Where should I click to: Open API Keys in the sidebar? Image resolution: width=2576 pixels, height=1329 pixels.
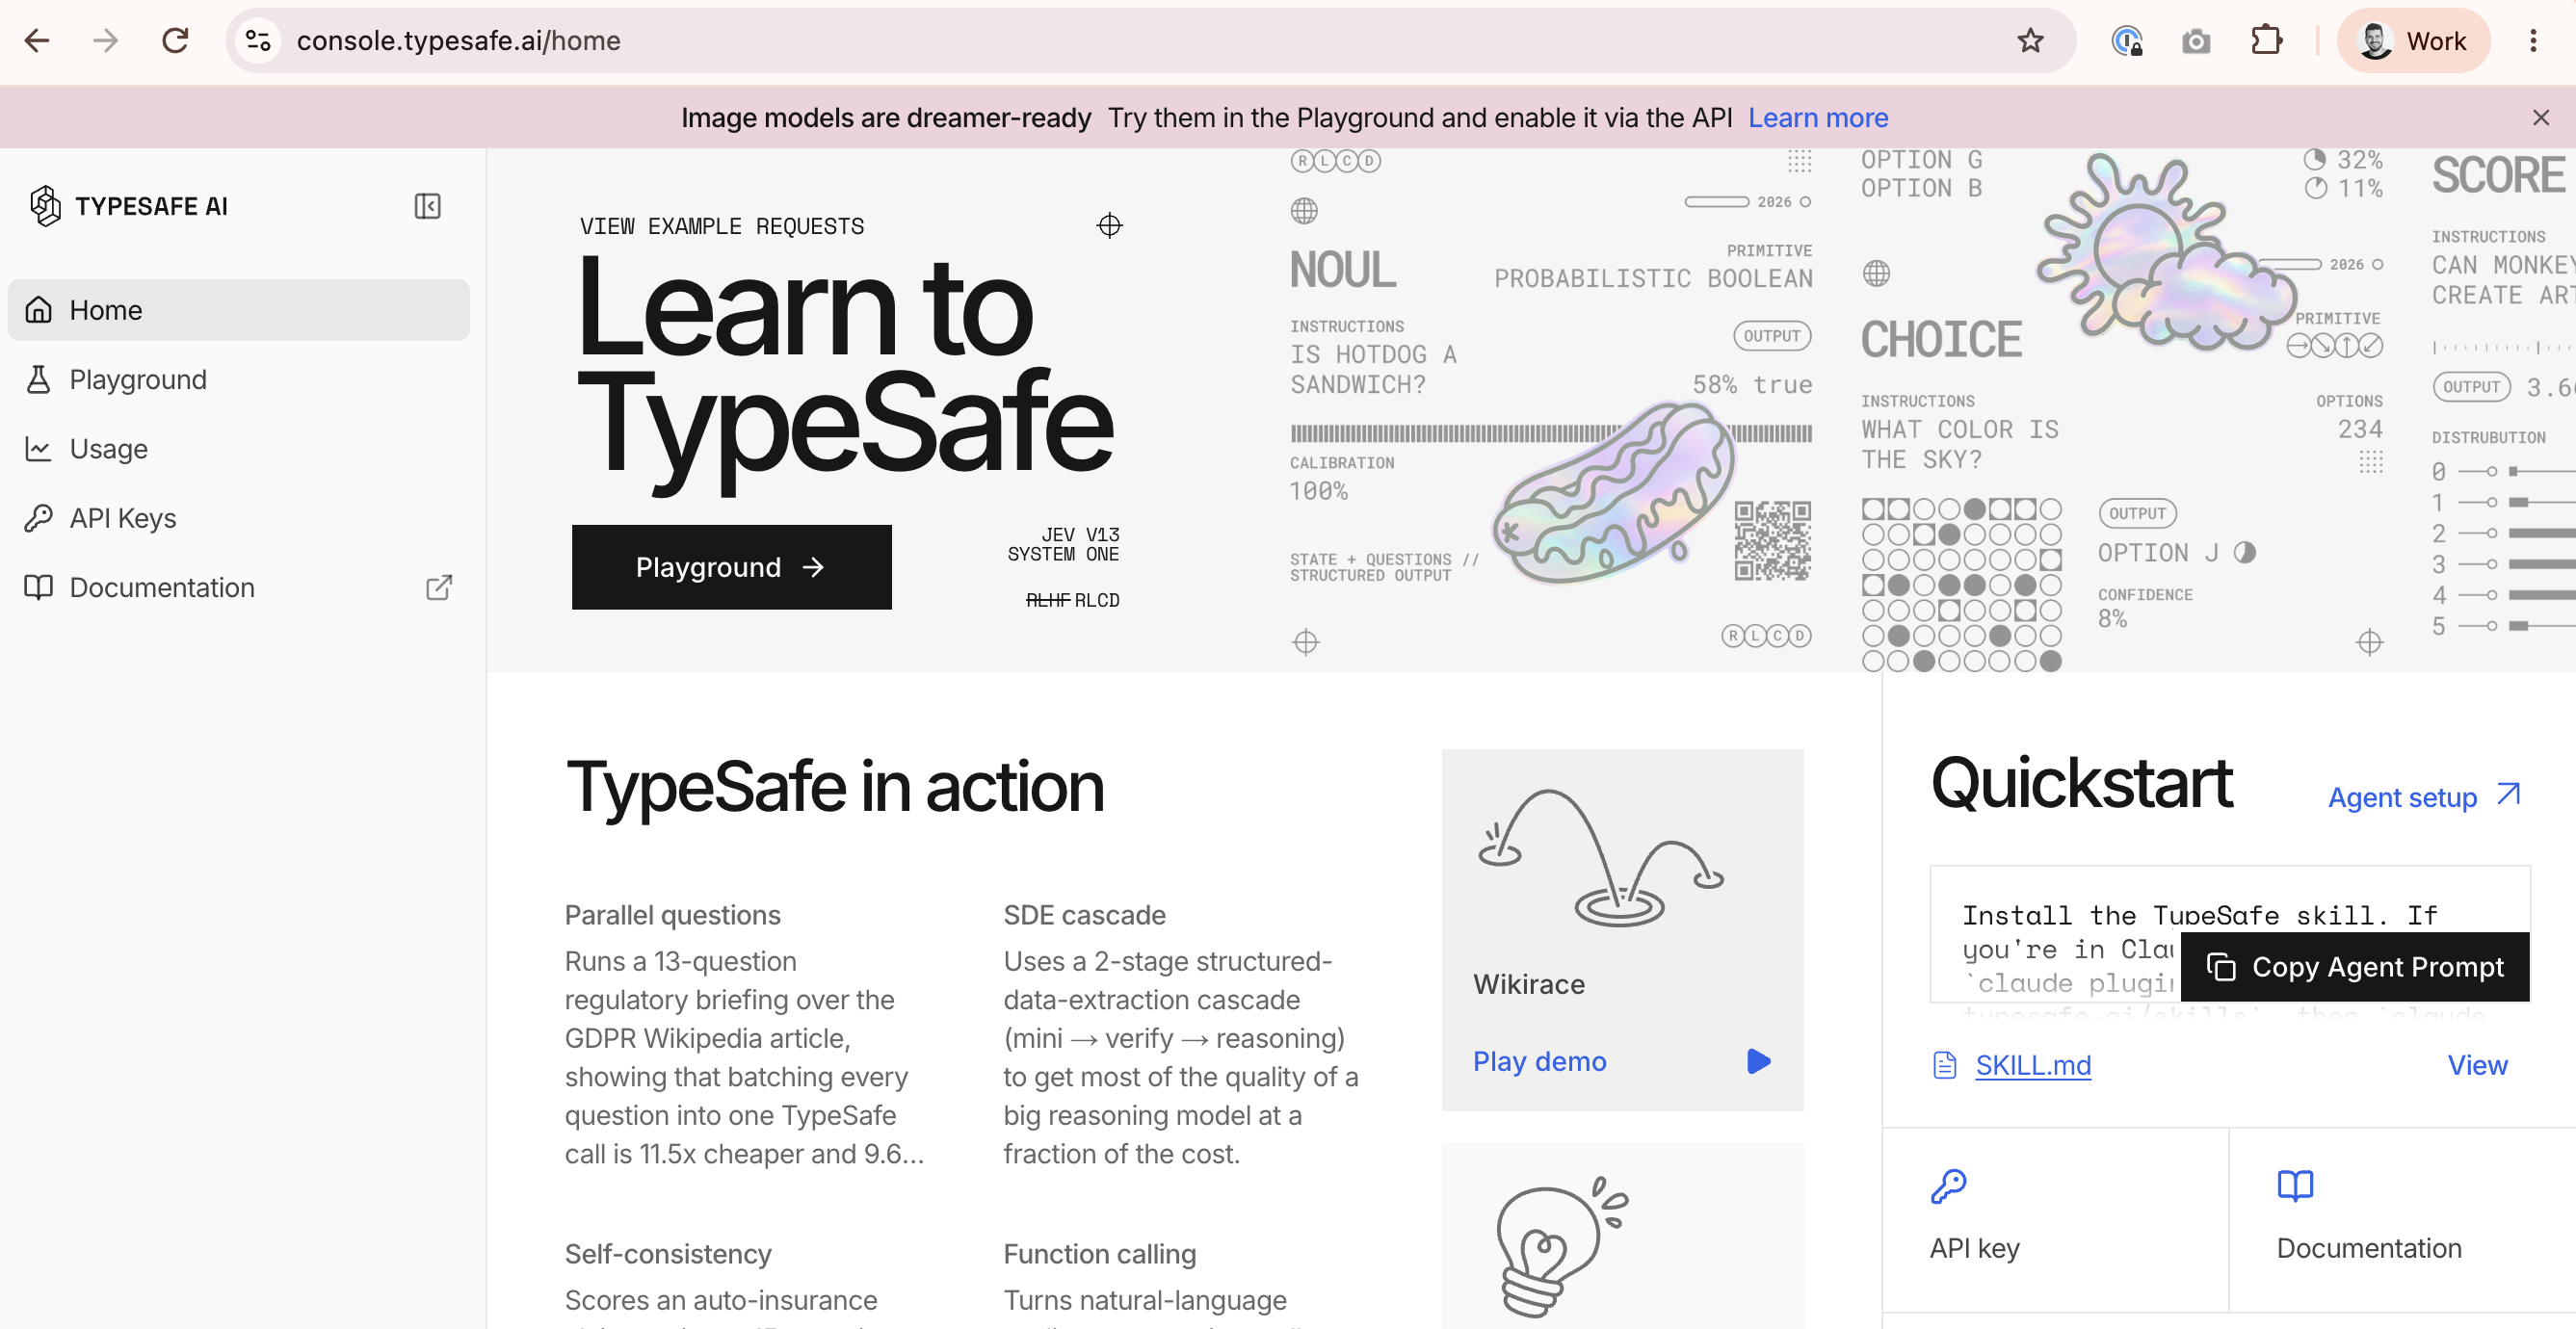coord(238,518)
